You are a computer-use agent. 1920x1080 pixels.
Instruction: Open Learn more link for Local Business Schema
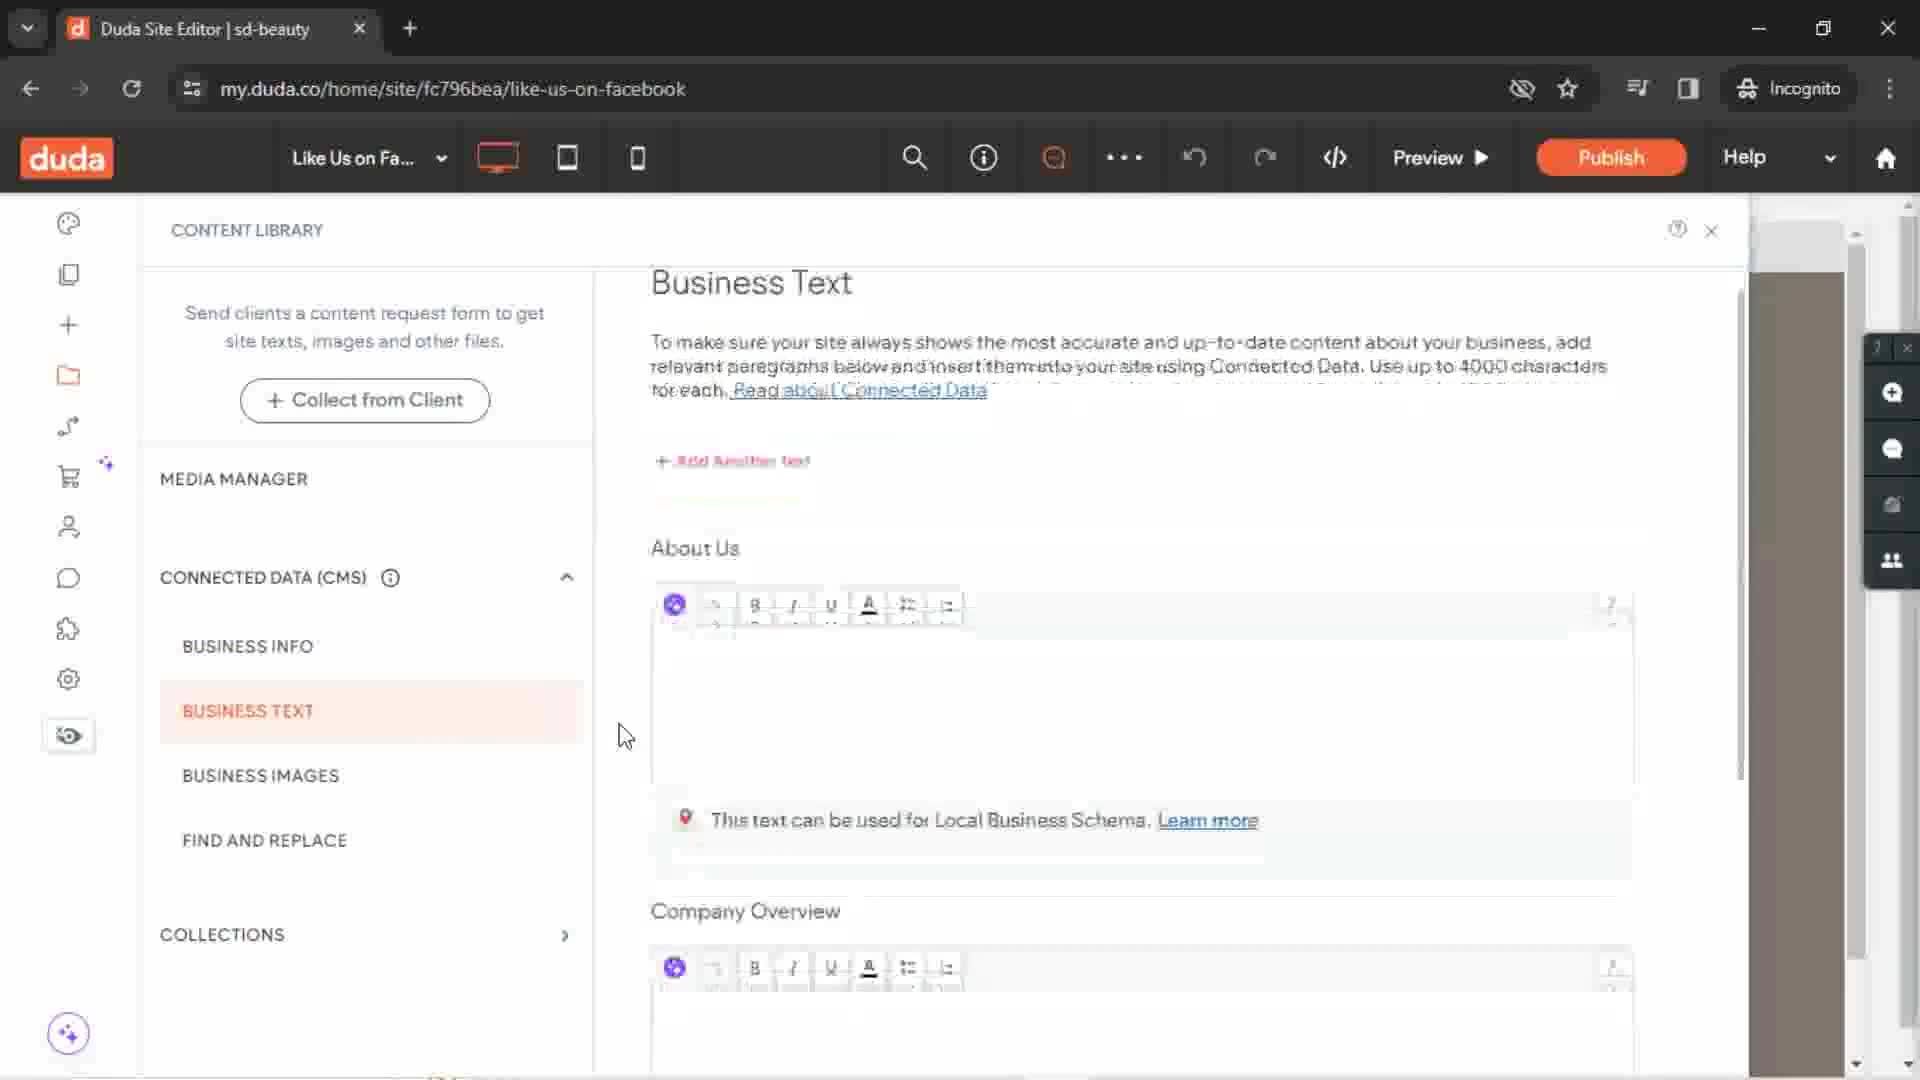click(1208, 821)
